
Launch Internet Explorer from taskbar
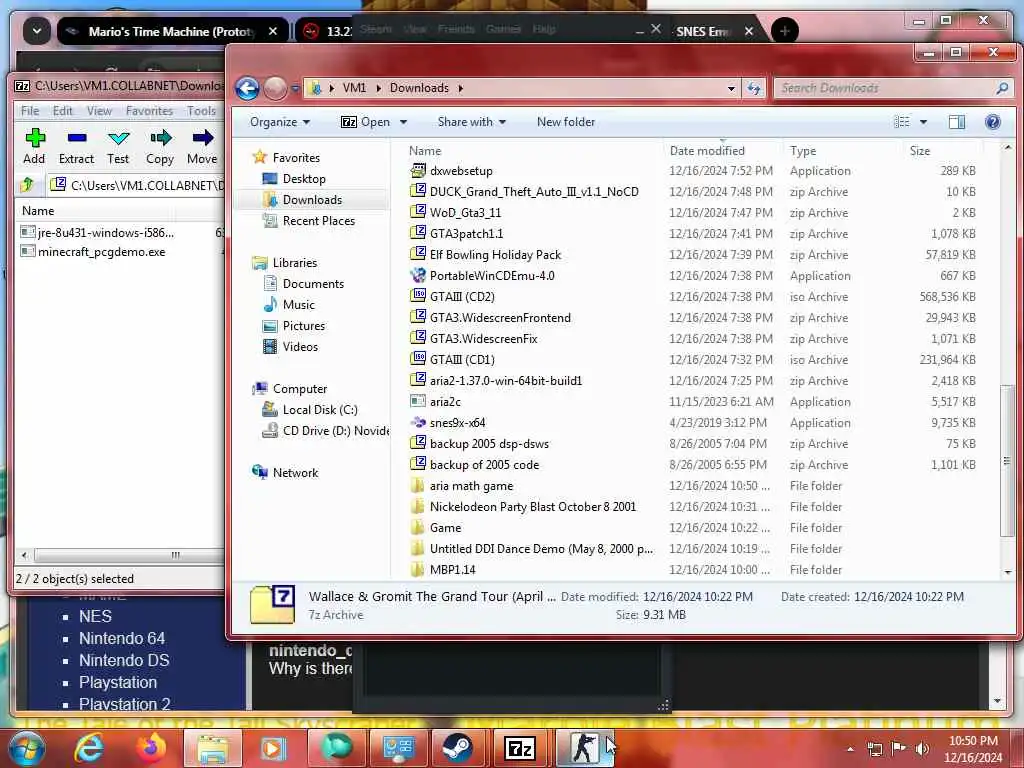click(x=89, y=748)
